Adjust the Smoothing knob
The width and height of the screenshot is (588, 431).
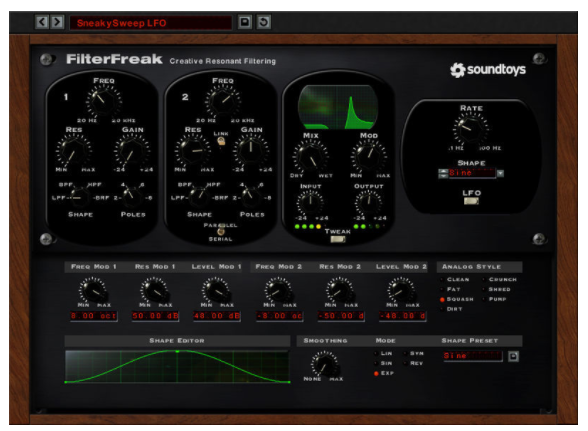point(324,364)
